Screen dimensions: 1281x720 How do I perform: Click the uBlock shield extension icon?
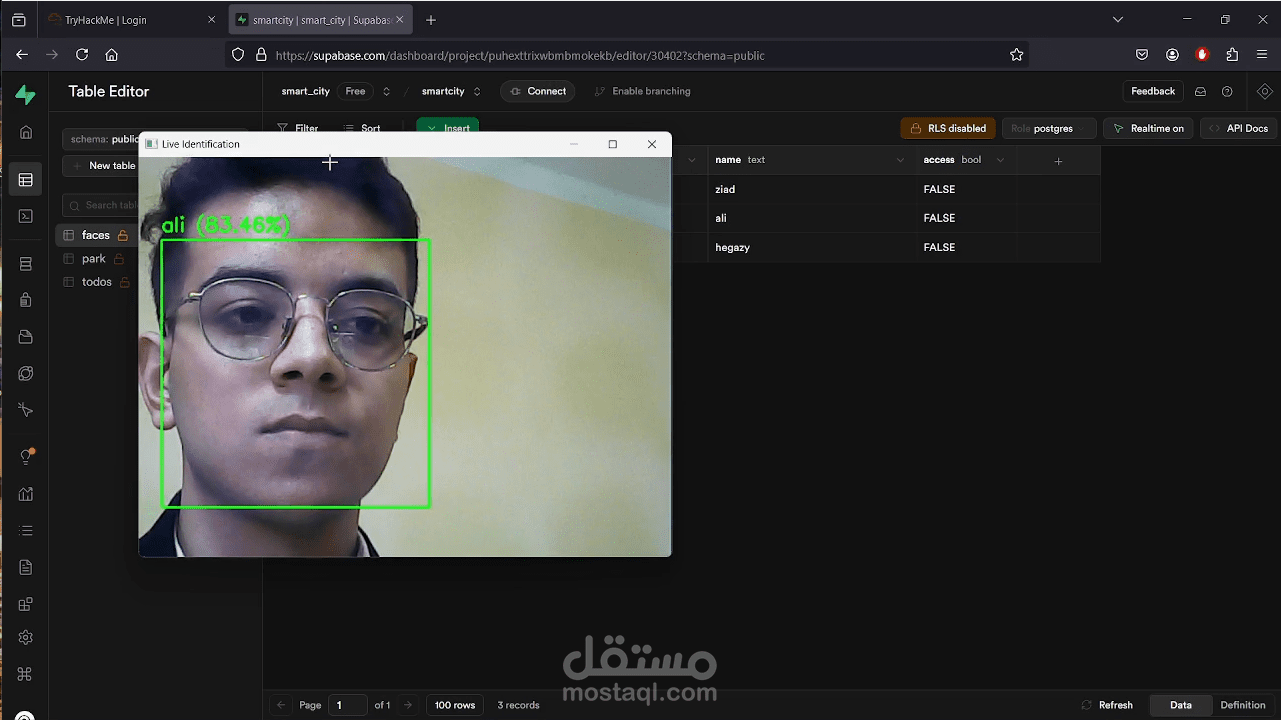click(x=1202, y=55)
